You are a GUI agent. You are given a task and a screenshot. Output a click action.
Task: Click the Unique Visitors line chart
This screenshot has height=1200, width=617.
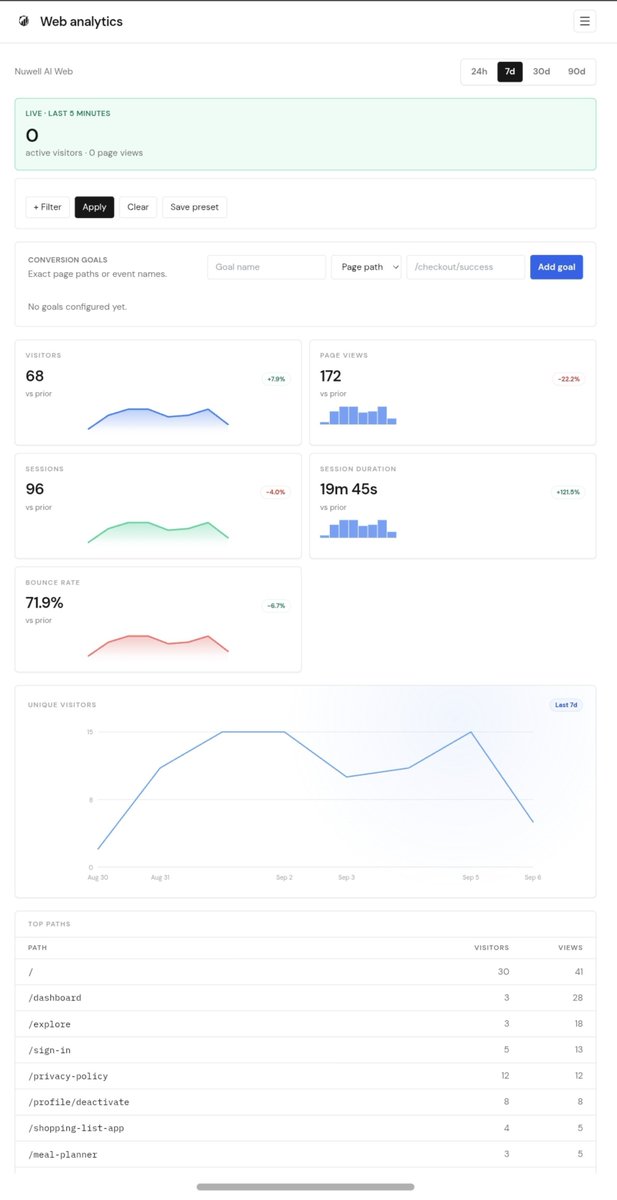tap(315, 798)
